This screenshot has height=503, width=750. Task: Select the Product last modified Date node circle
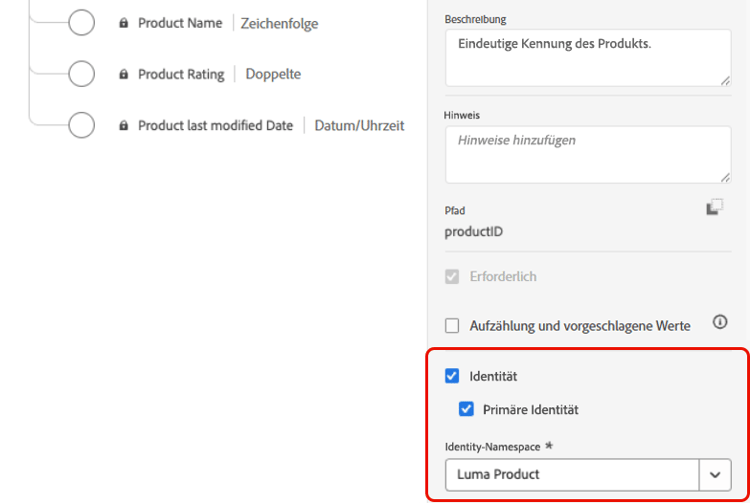point(81,125)
